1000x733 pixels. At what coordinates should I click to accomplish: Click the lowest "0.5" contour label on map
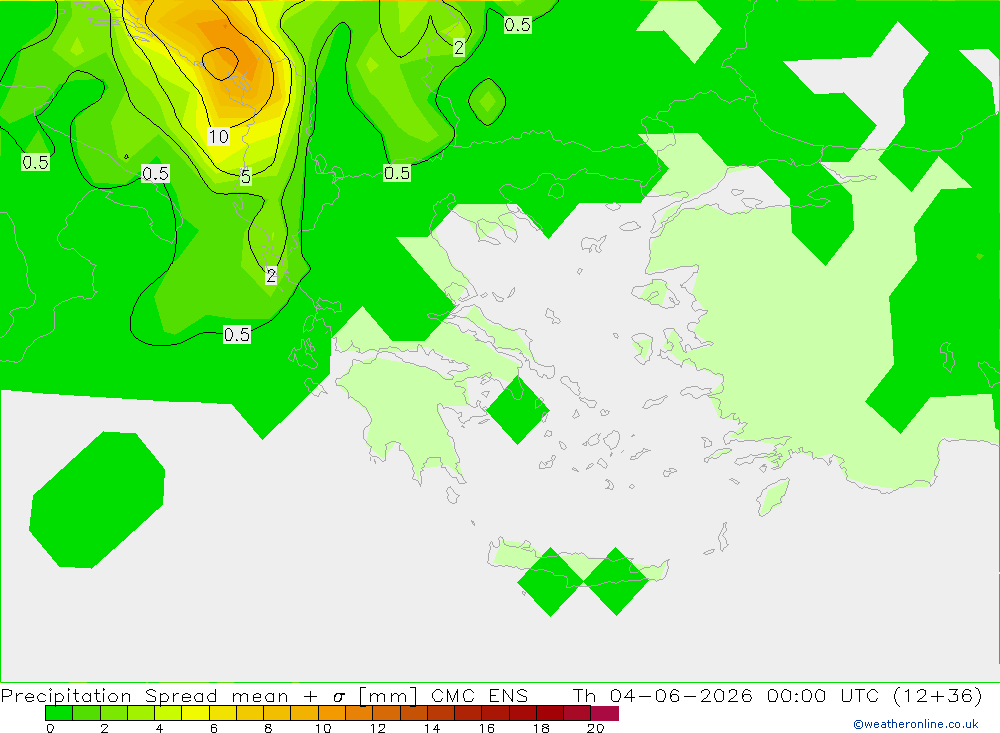coord(237,335)
